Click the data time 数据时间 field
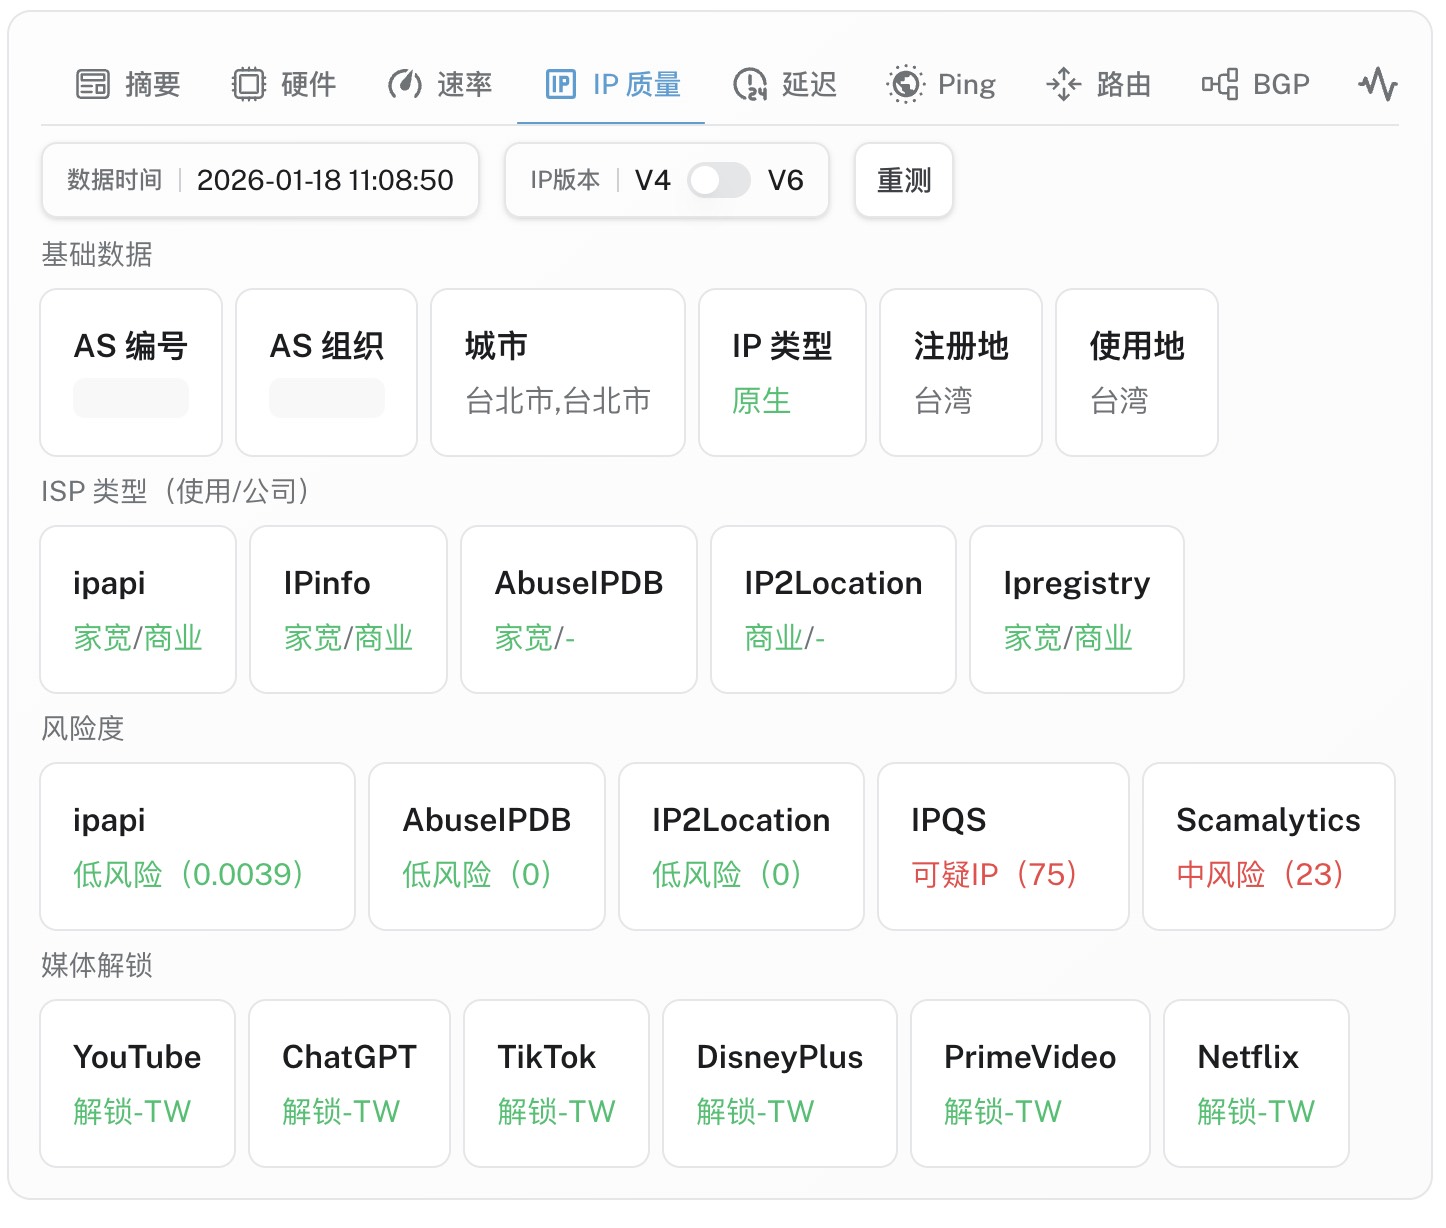The width and height of the screenshot is (1446, 1228). (x=260, y=181)
